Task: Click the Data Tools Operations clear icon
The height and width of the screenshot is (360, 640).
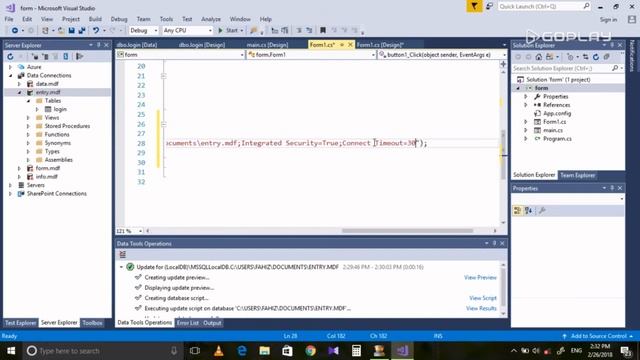Action: (122, 255)
